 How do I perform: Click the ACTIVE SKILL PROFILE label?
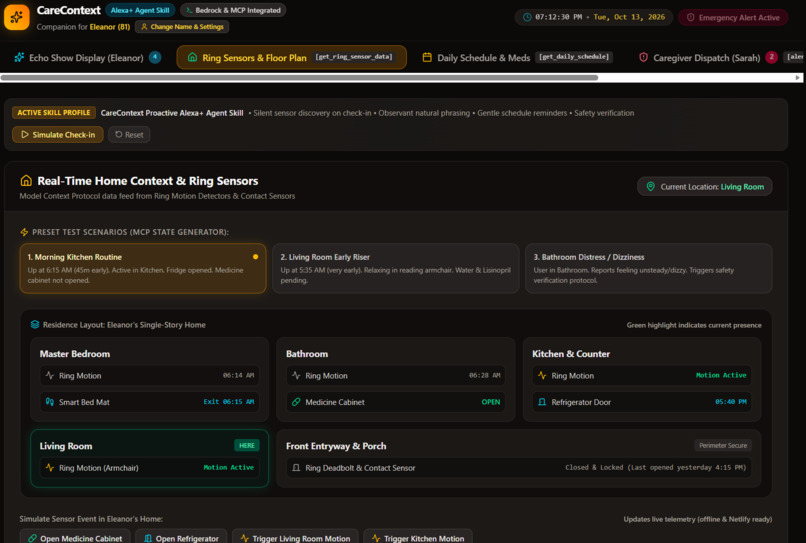pyautogui.click(x=54, y=113)
